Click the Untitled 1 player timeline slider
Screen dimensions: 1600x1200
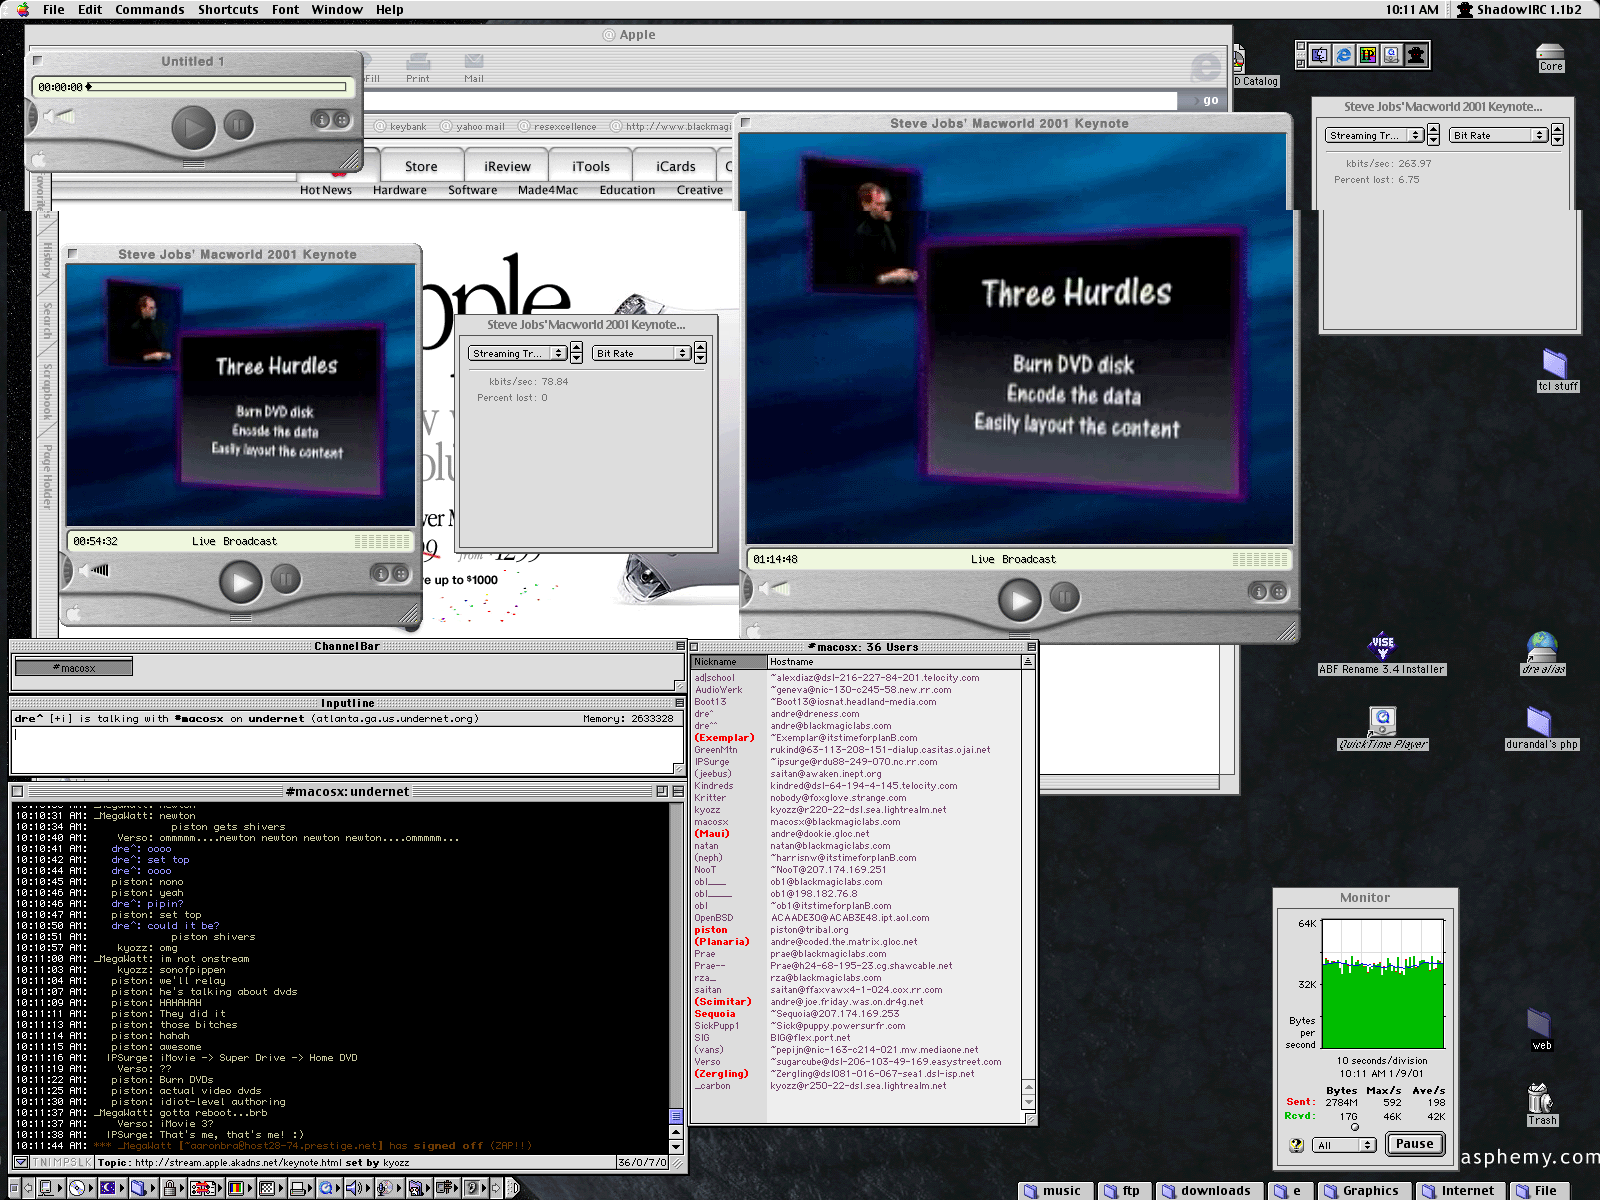215,87
